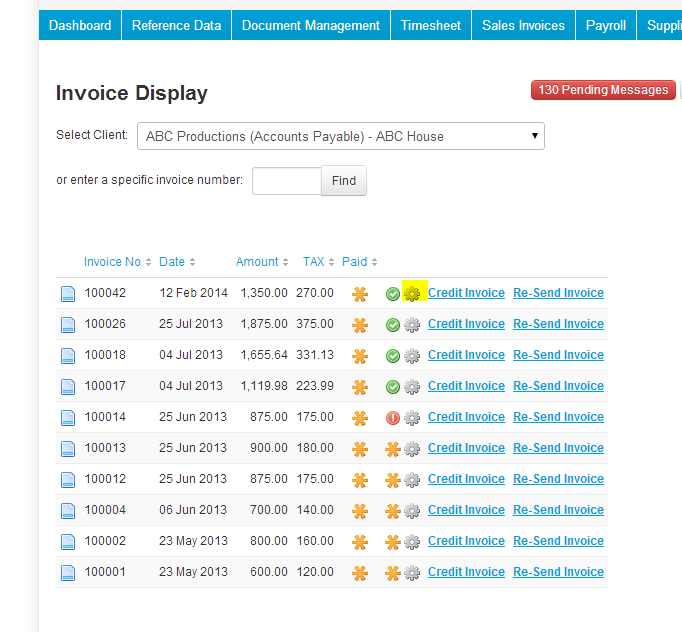Click Re-Send Invoice for invoice 100013
The height and width of the screenshot is (632, 682).
[558, 448]
